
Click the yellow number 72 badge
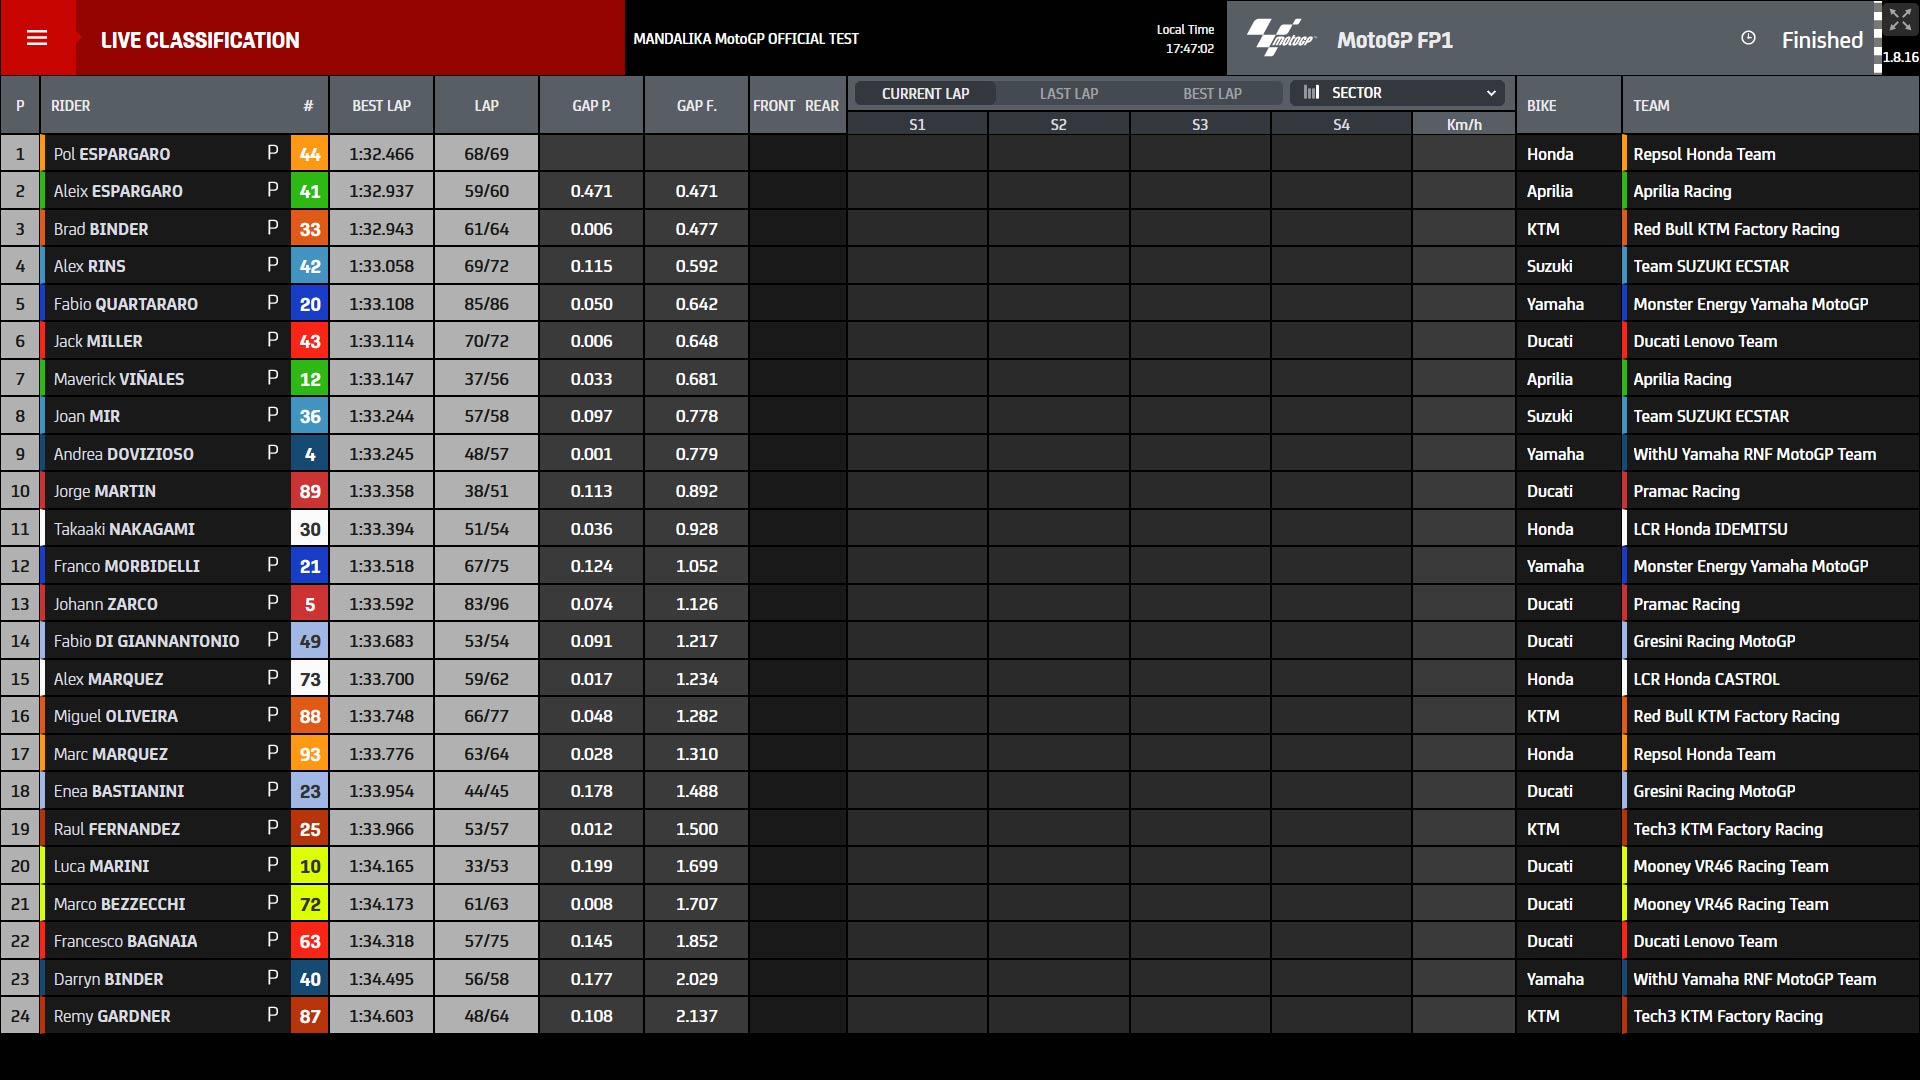pos(310,904)
